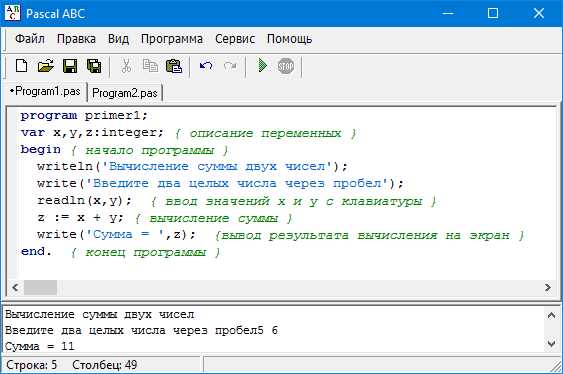Undo the last edit with the curved arrow
Image resolution: width=563 pixels, height=374 pixels.
click(x=206, y=66)
